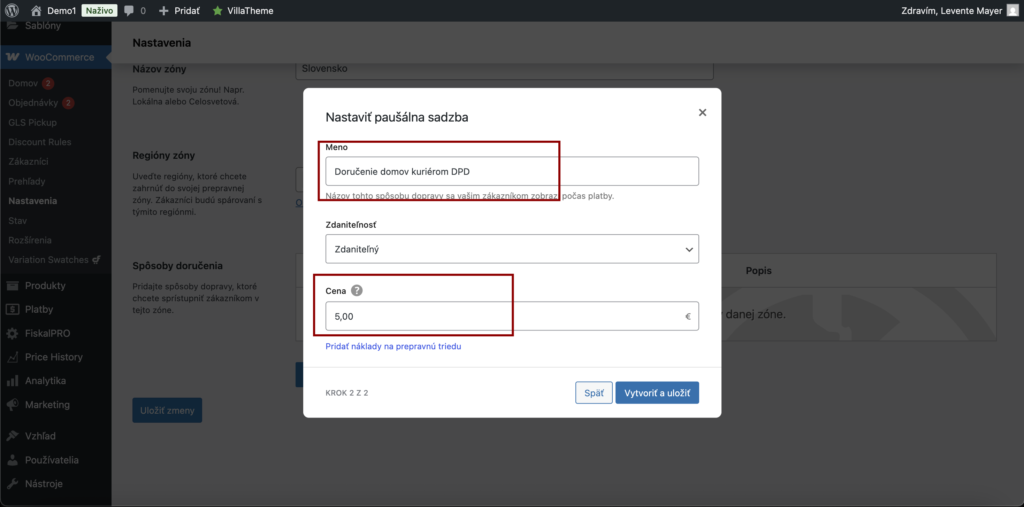Open the Produkty menu
The image size is (1024, 507).
45,285
